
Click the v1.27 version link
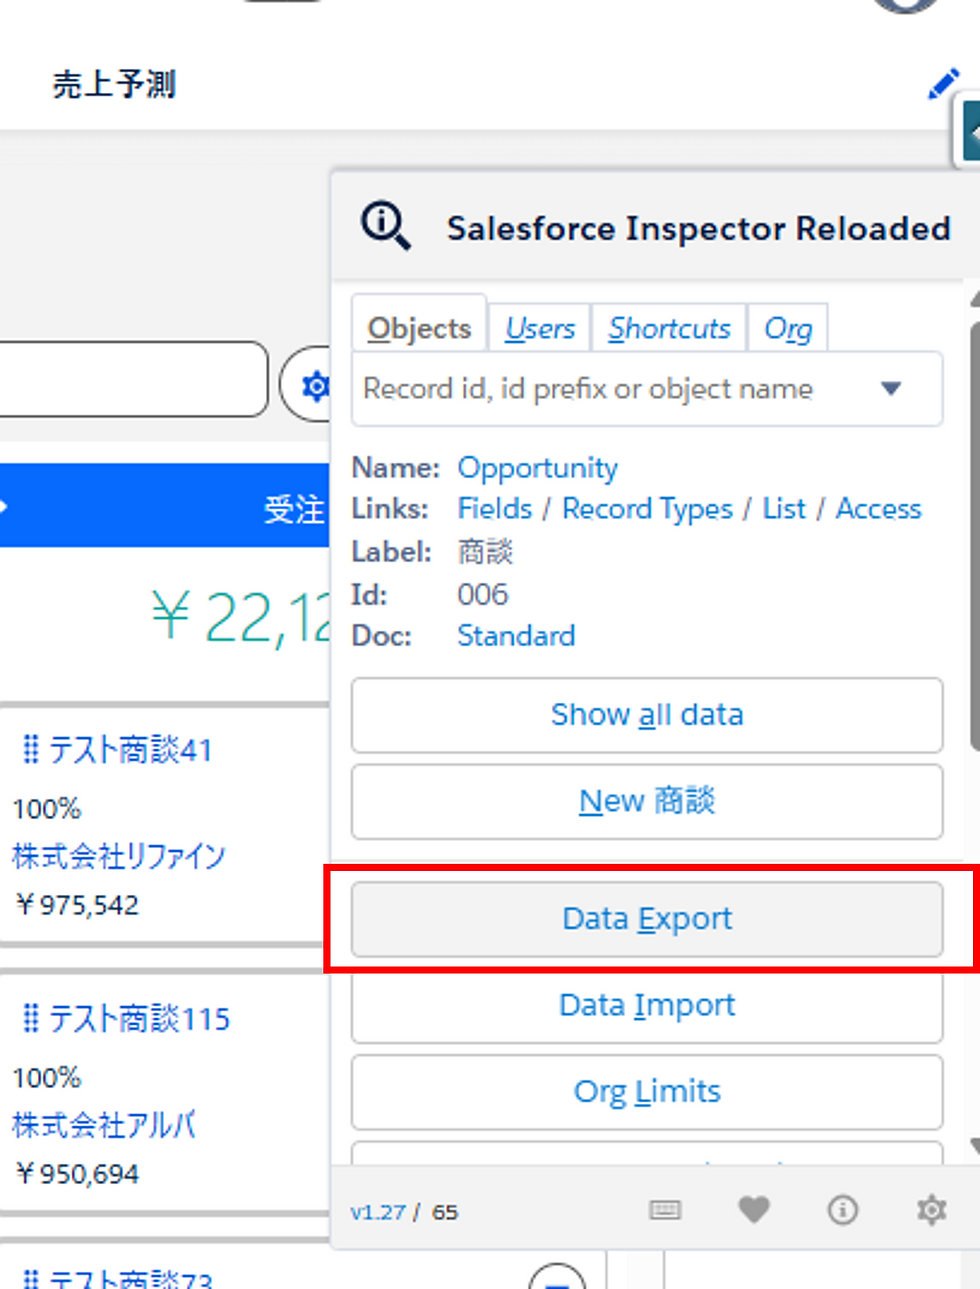[x=378, y=1212]
